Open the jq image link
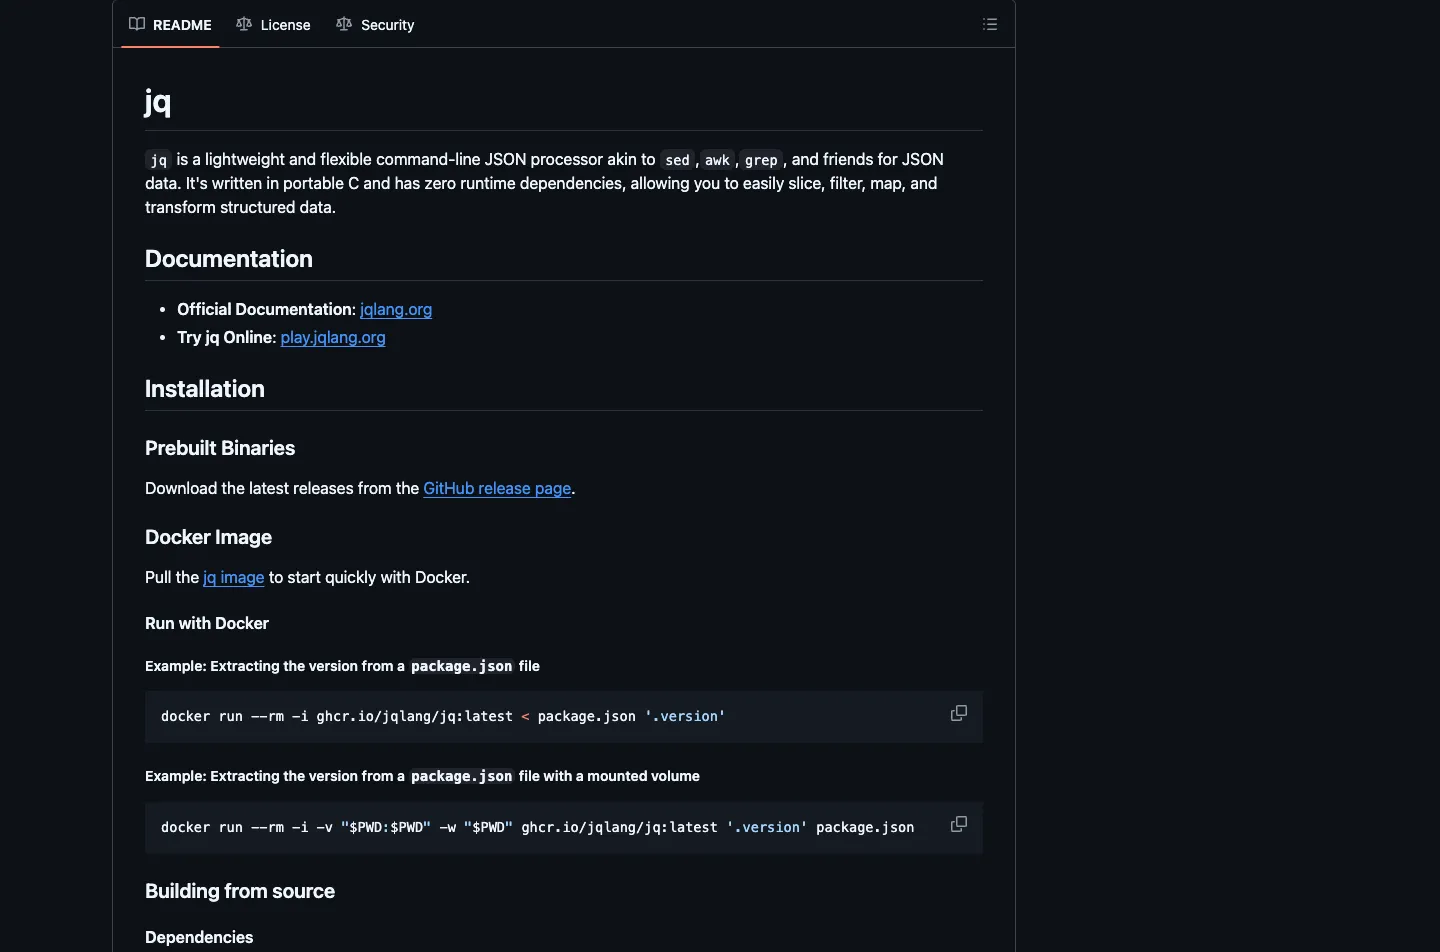1440x952 pixels. (x=234, y=577)
